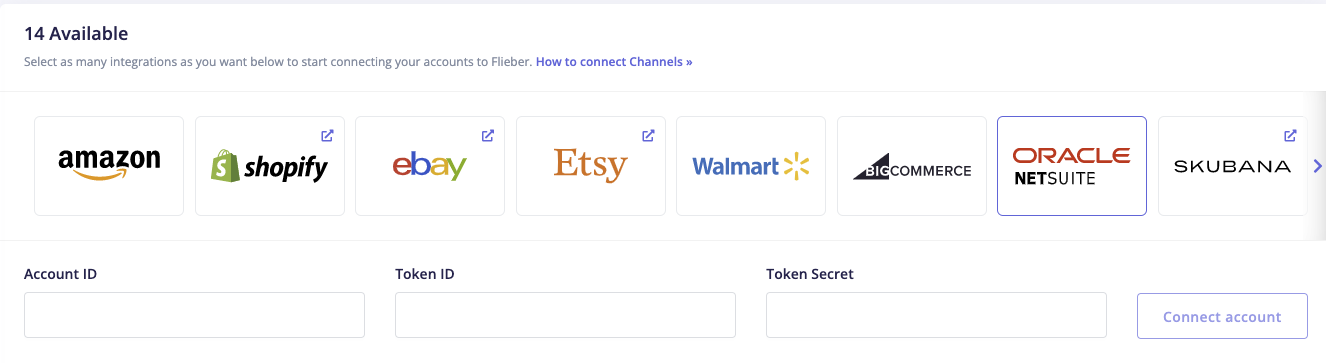The height and width of the screenshot is (363, 1326).
Task: Choose the BigCommerce integration card
Action: point(912,166)
